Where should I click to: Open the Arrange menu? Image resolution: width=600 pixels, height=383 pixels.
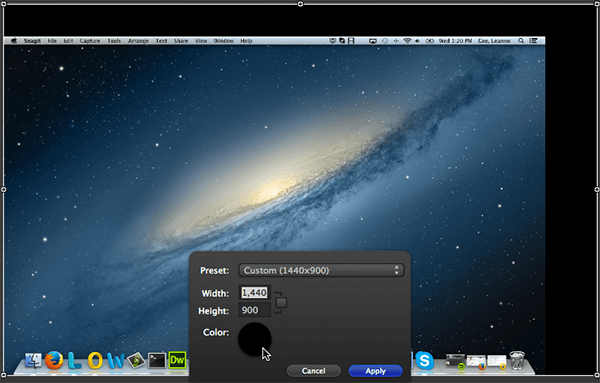tap(138, 41)
